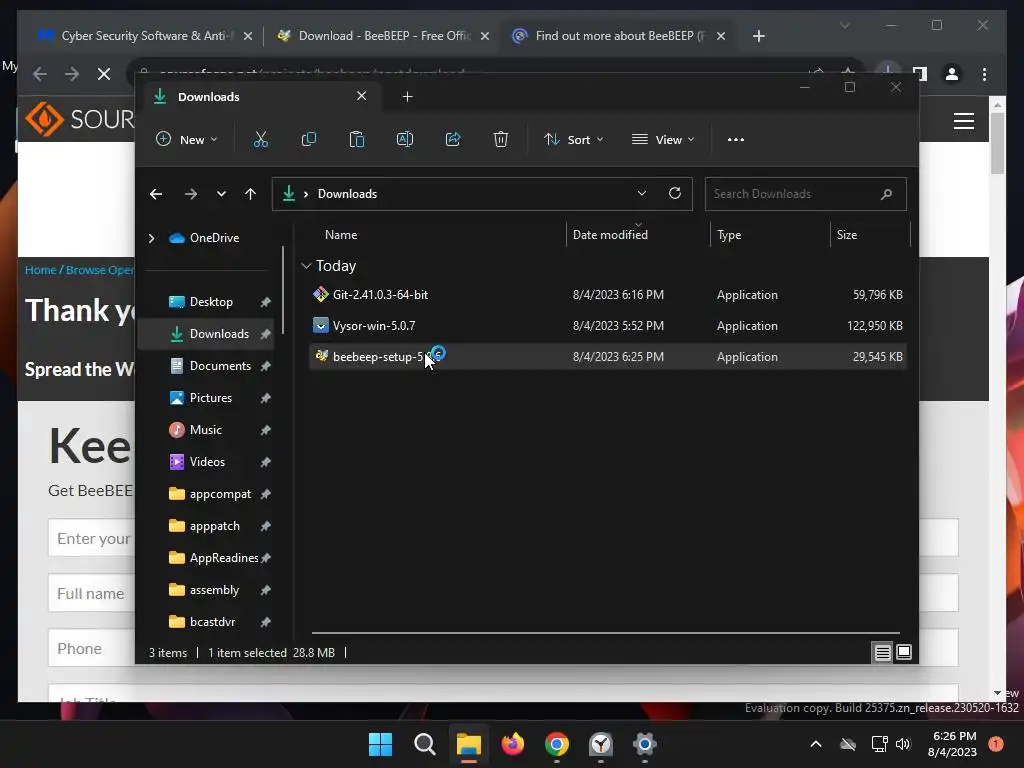Screen dimensions: 1024x768
Task: Open taskbar Search
Action: 424,744
